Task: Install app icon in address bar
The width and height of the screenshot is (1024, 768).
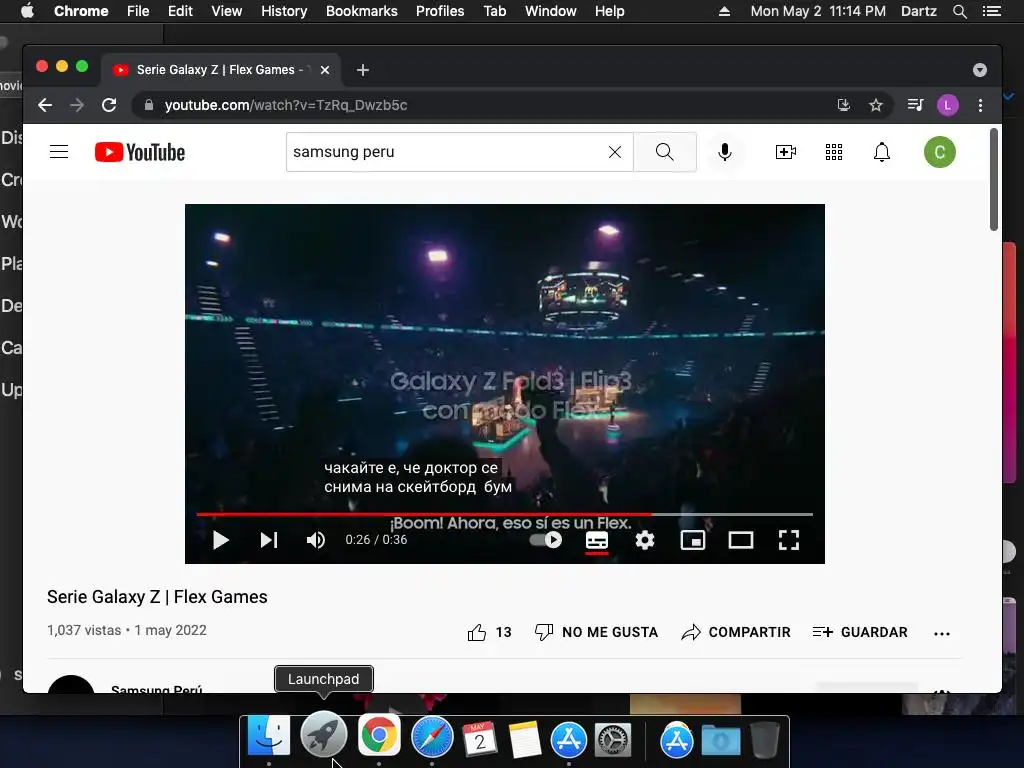Action: [x=844, y=105]
